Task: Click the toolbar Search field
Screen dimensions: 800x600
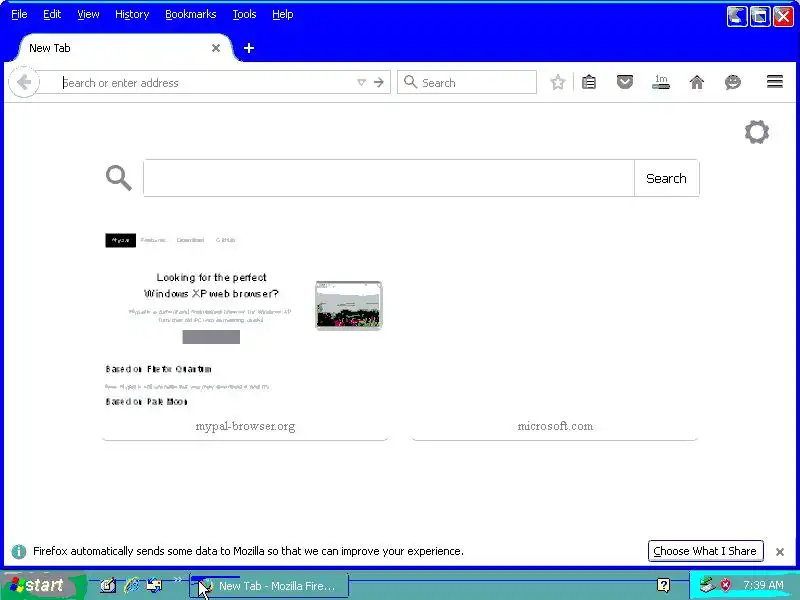Action: point(467,82)
